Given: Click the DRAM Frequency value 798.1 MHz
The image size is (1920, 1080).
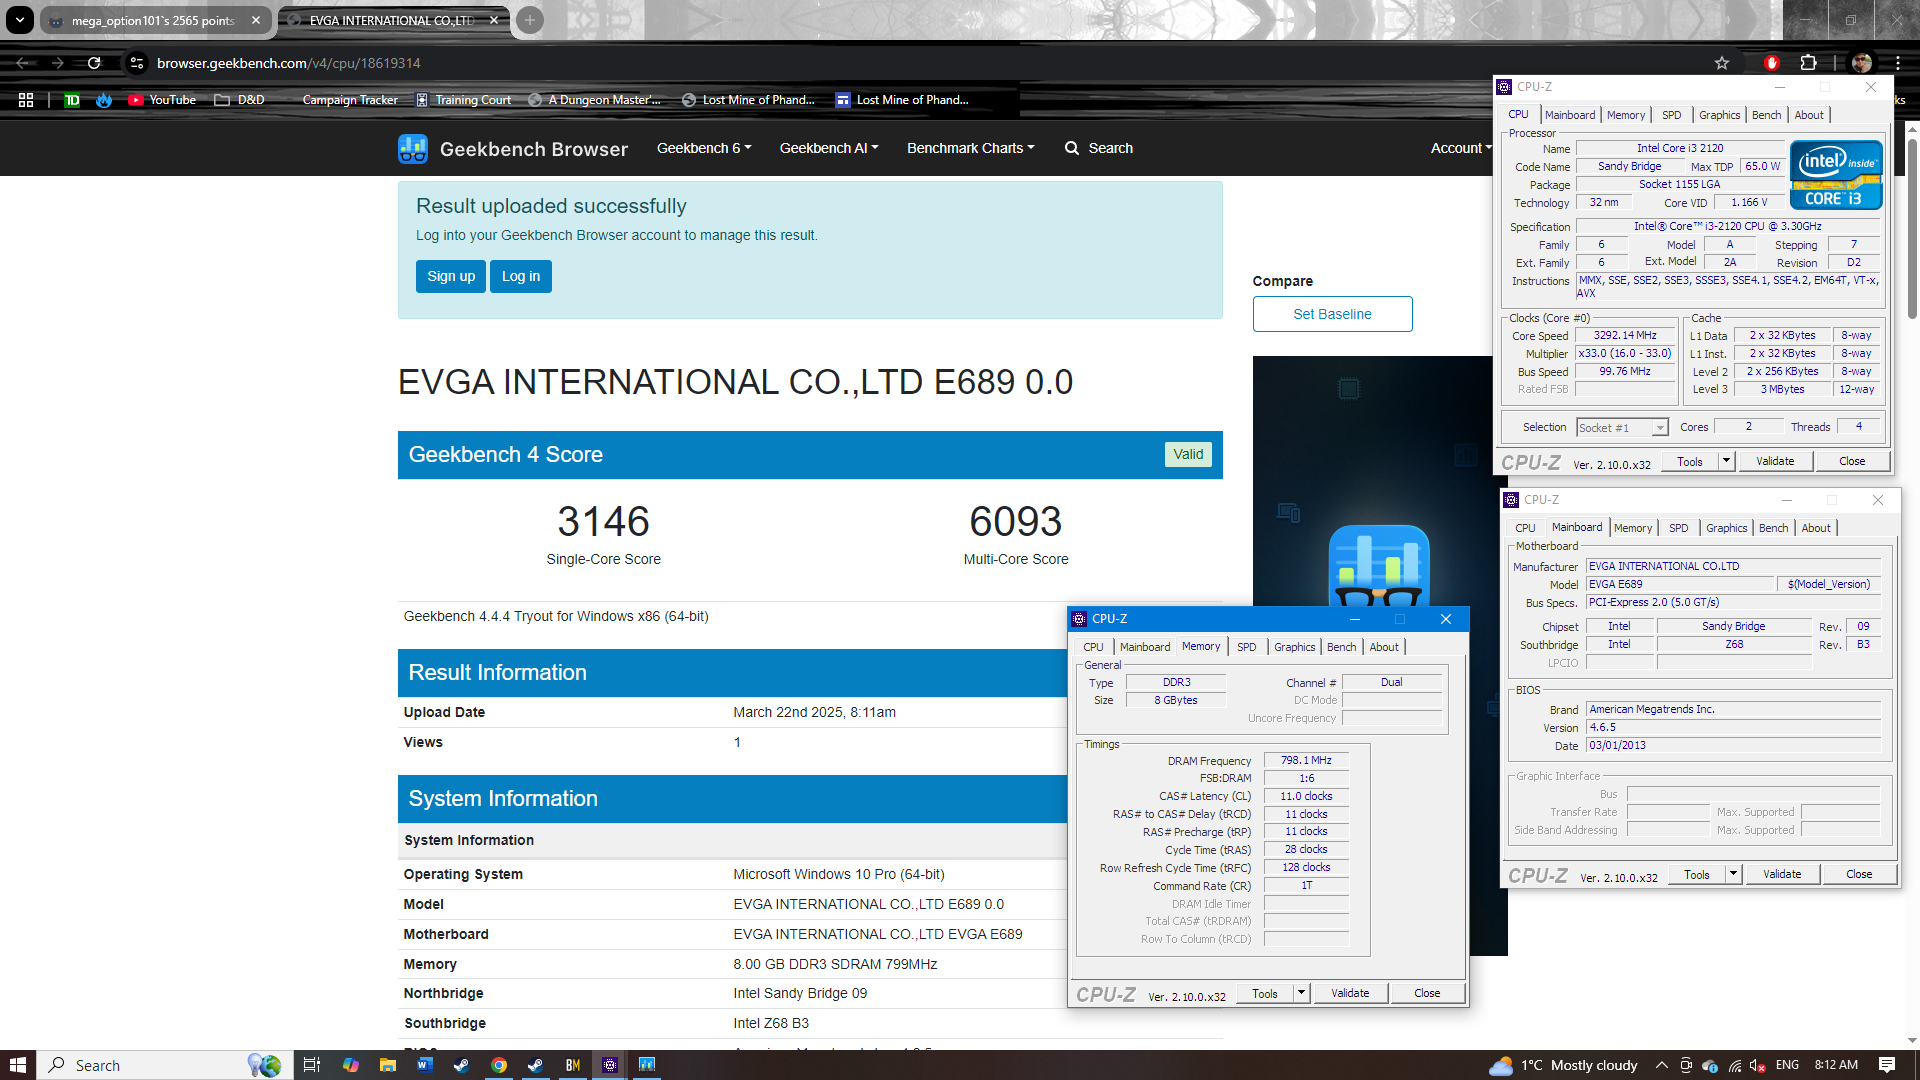Looking at the screenshot, I should [1306, 761].
